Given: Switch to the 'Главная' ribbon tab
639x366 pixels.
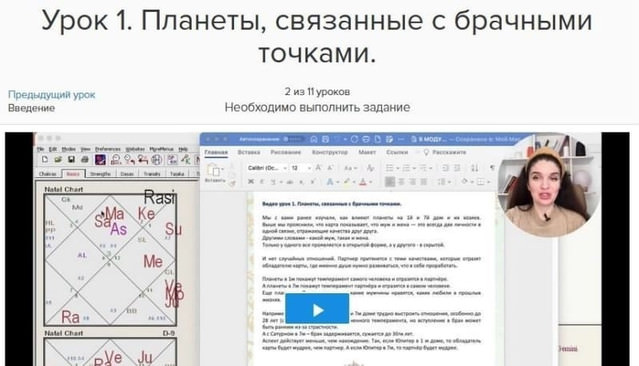Looking at the screenshot, I should pos(216,152).
